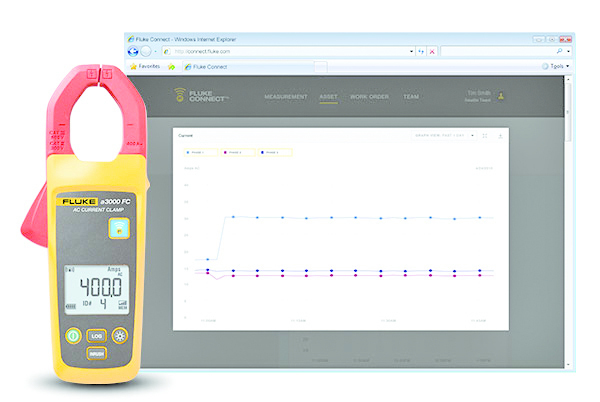Open the MEASUREMENT menu item
600x402 pixels.
pos(285,97)
